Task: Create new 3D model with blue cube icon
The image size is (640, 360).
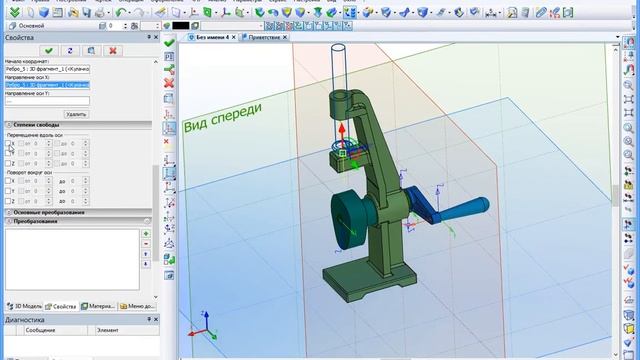Action: pyautogui.click(x=44, y=12)
